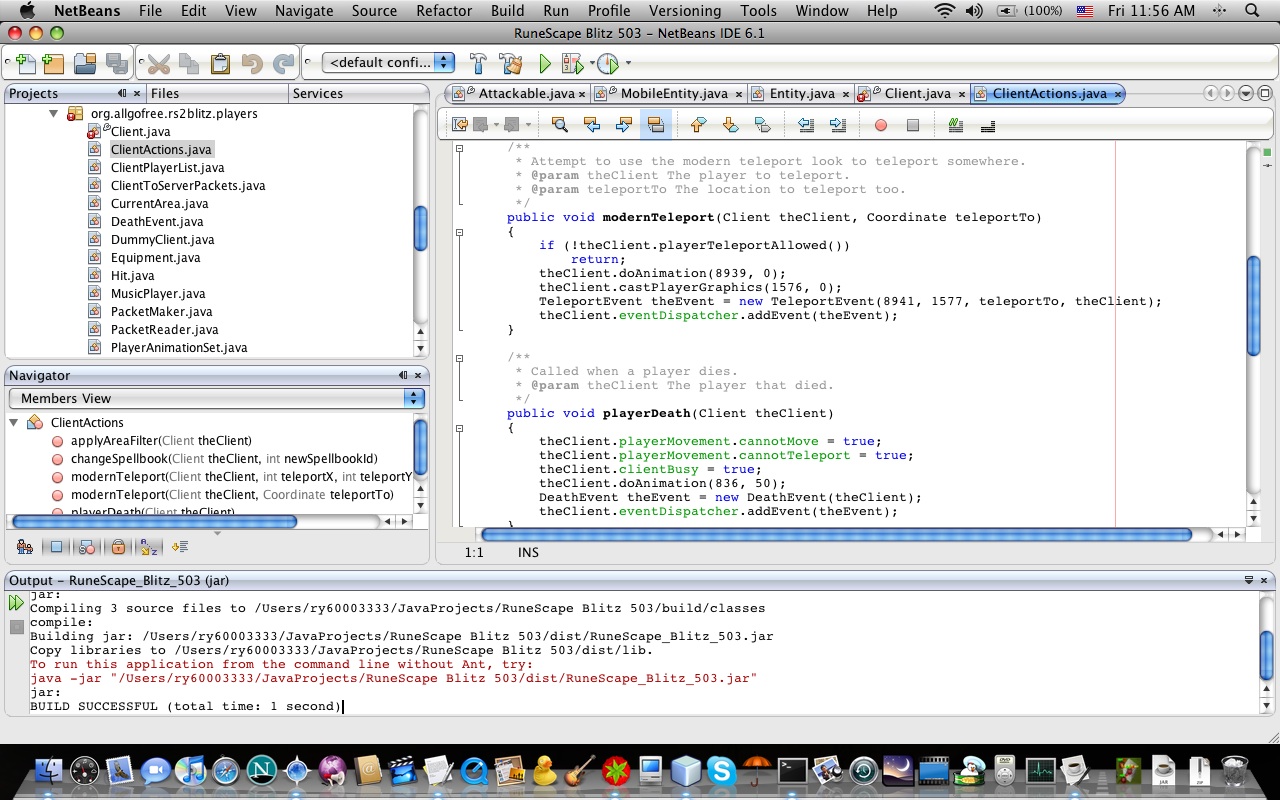Click the Find Next Occurrence icon
1280x800 pixels.
(623, 125)
